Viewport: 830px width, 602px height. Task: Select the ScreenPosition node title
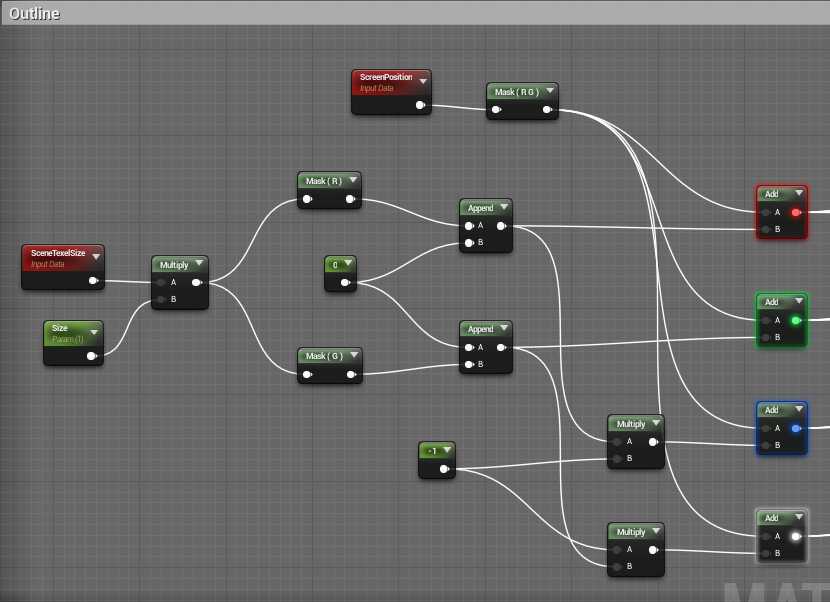coord(386,77)
